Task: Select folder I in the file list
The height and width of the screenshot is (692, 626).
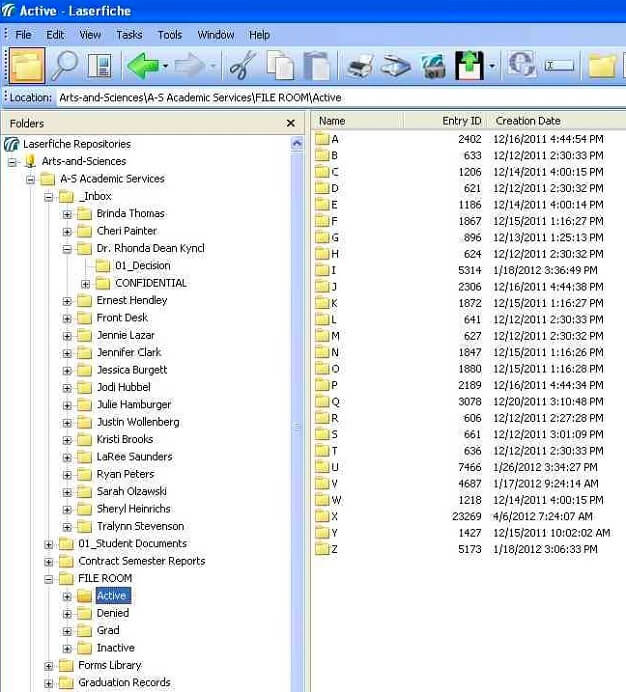Action: pyautogui.click(x=333, y=270)
